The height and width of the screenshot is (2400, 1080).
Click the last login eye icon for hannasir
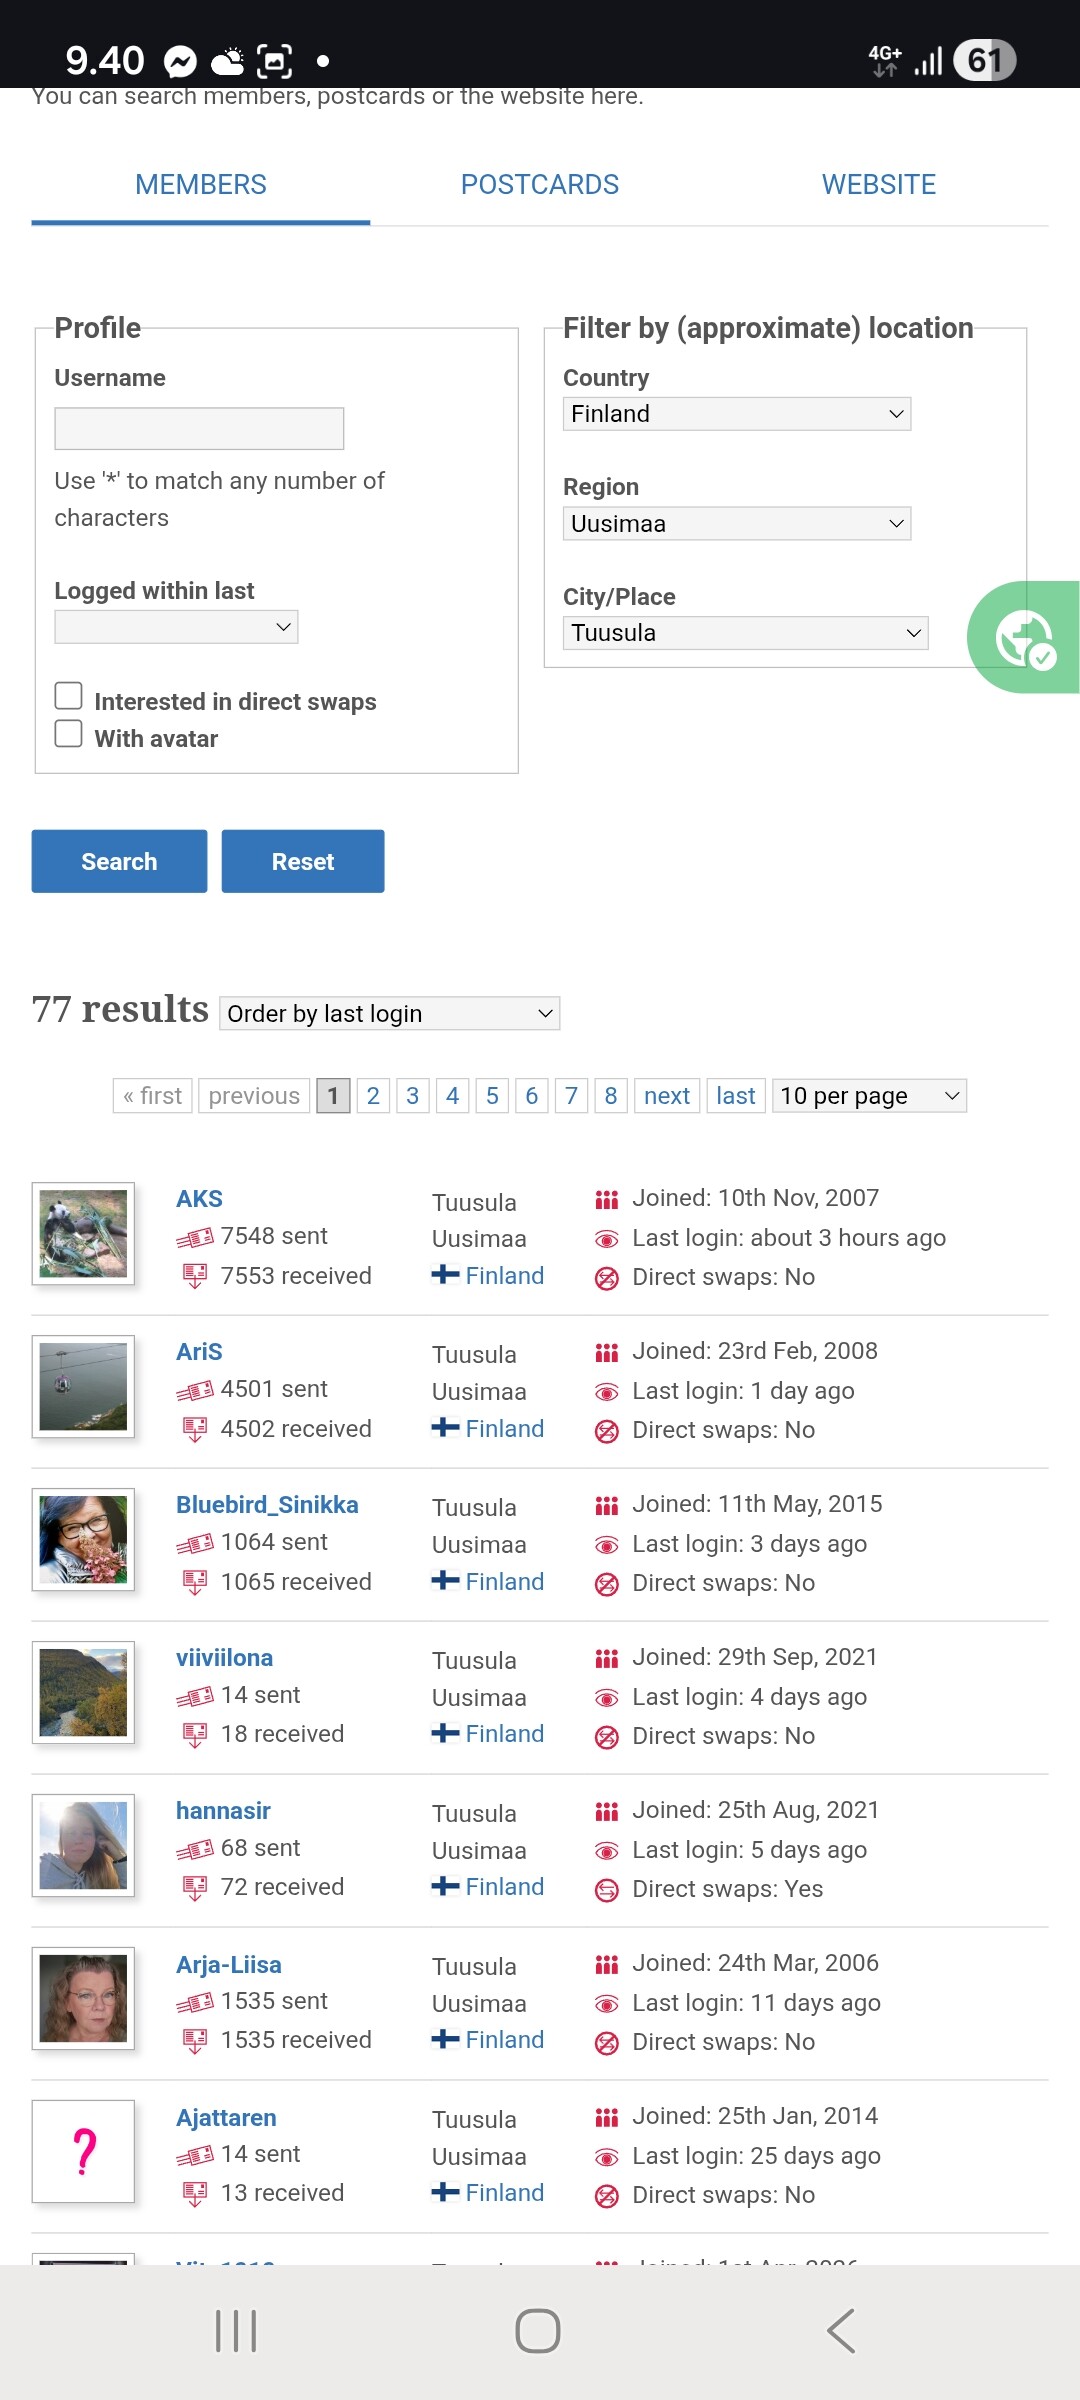606,1851
